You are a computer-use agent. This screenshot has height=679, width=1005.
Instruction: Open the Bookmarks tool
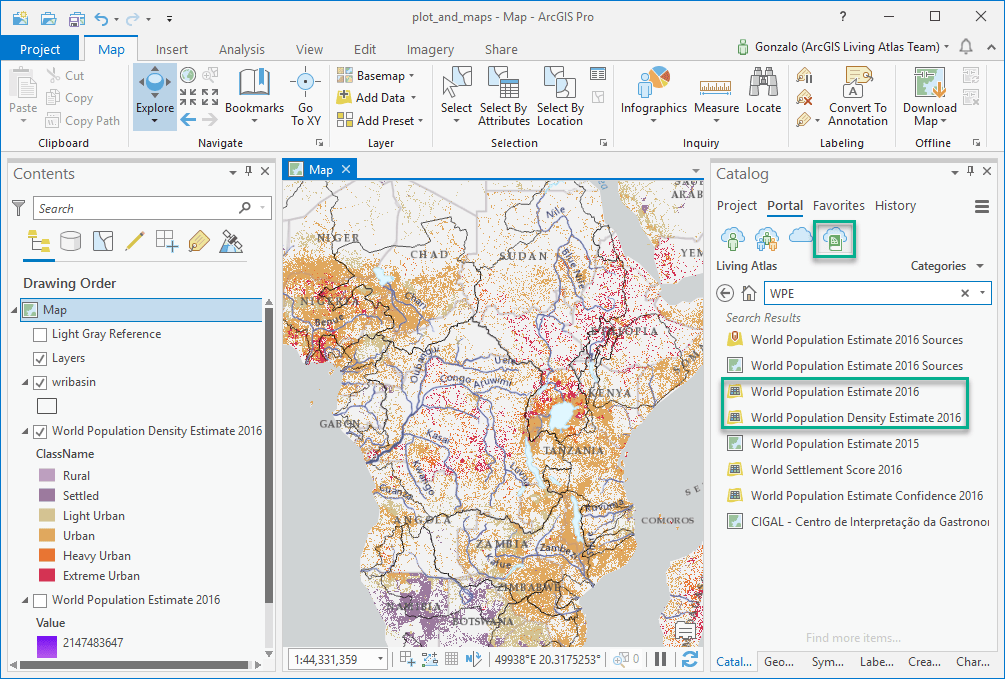click(254, 90)
